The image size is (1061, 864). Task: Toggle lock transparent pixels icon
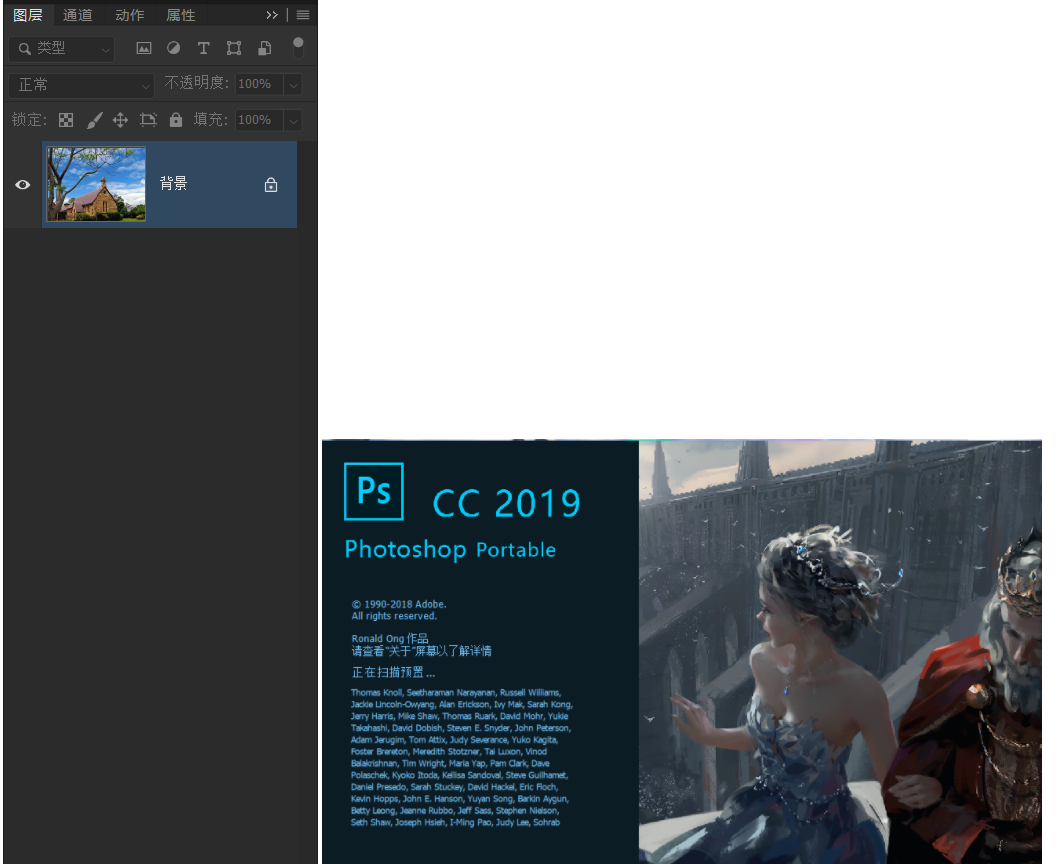click(66, 120)
